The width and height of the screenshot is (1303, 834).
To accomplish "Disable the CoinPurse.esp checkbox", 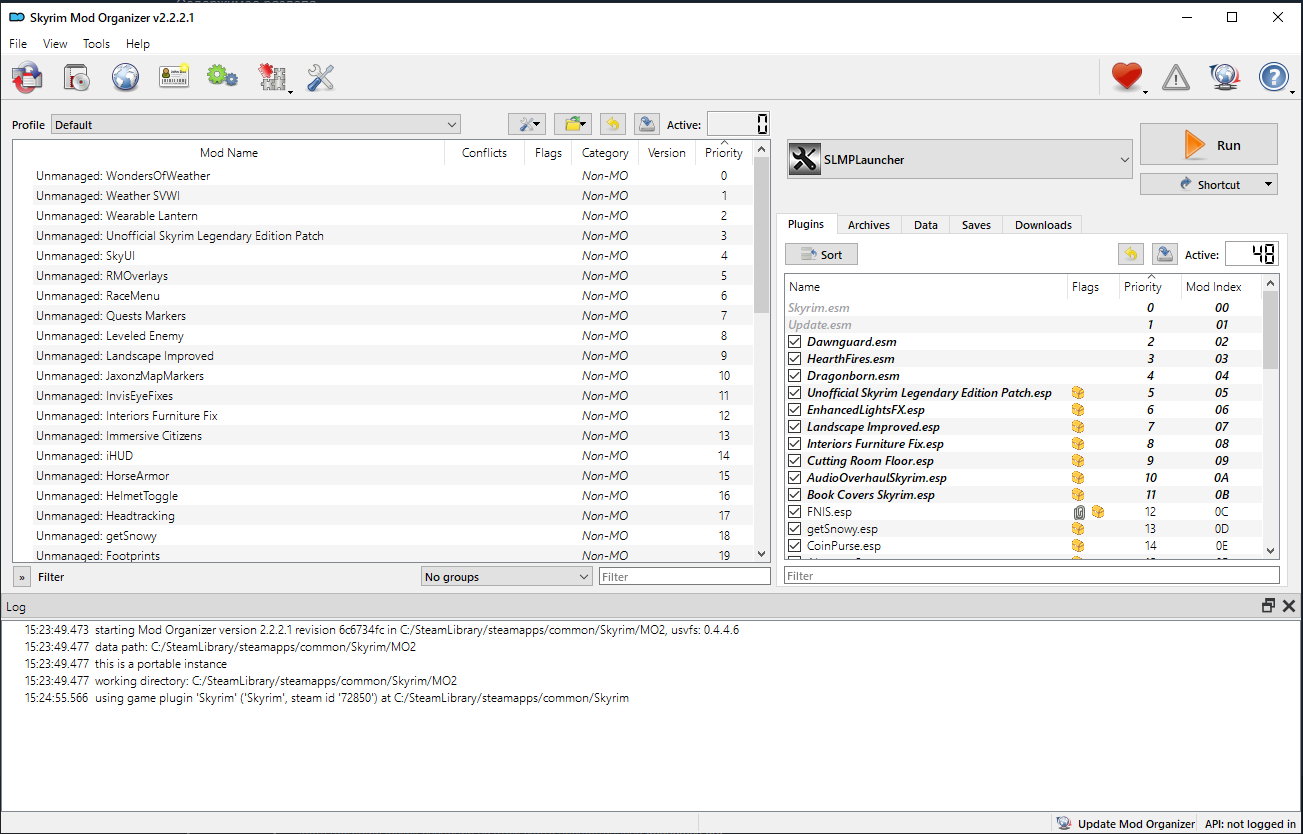I will click(x=795, y=546).
